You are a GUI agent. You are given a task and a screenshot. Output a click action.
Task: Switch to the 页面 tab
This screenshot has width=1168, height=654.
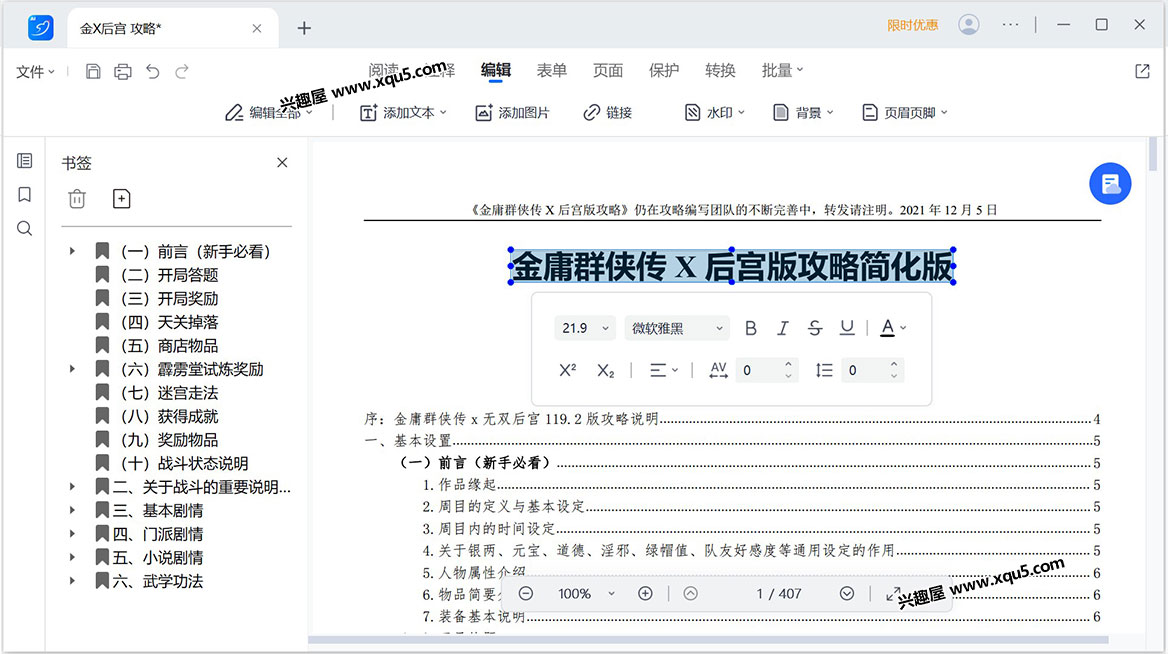click(607, 70)
